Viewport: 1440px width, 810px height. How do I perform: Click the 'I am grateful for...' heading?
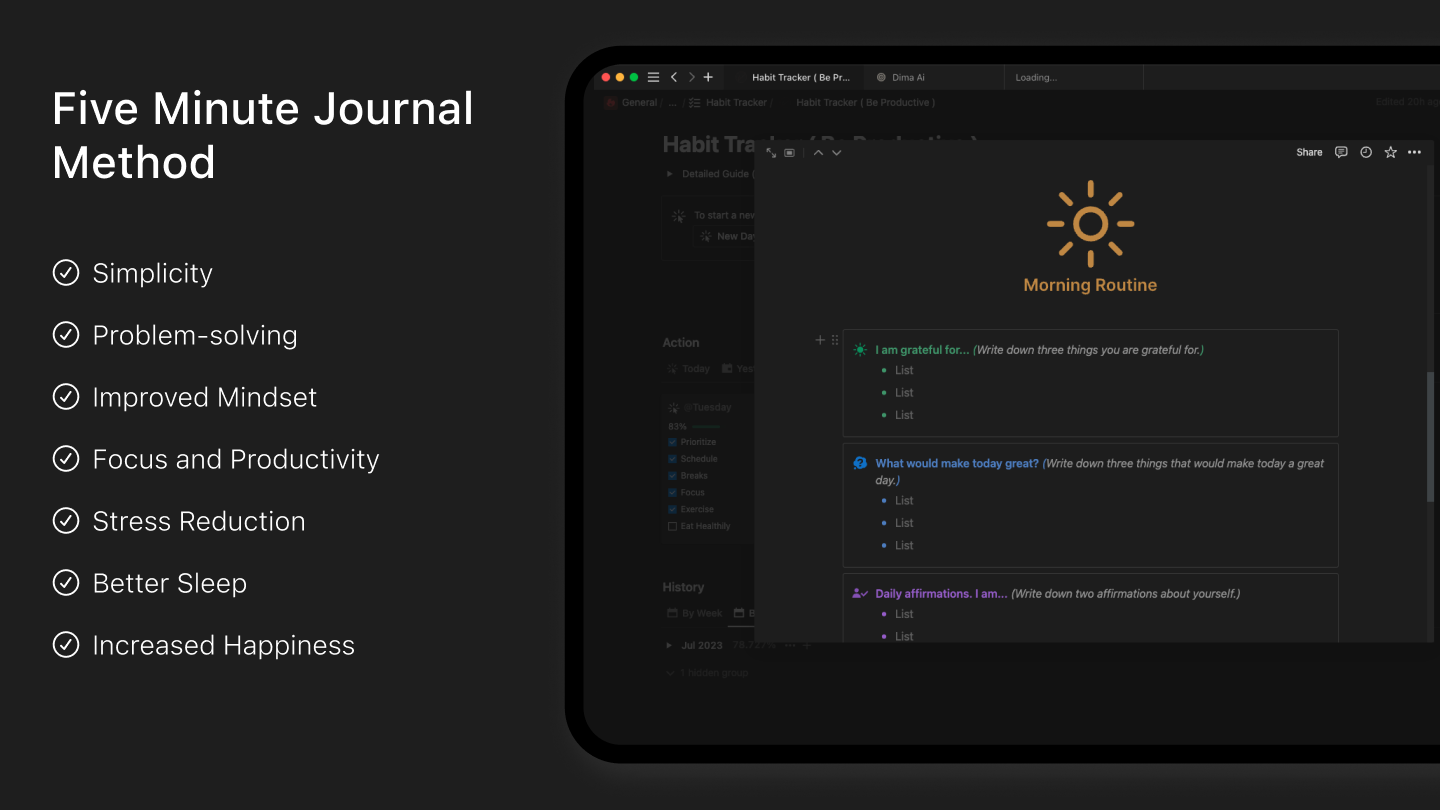922,350
